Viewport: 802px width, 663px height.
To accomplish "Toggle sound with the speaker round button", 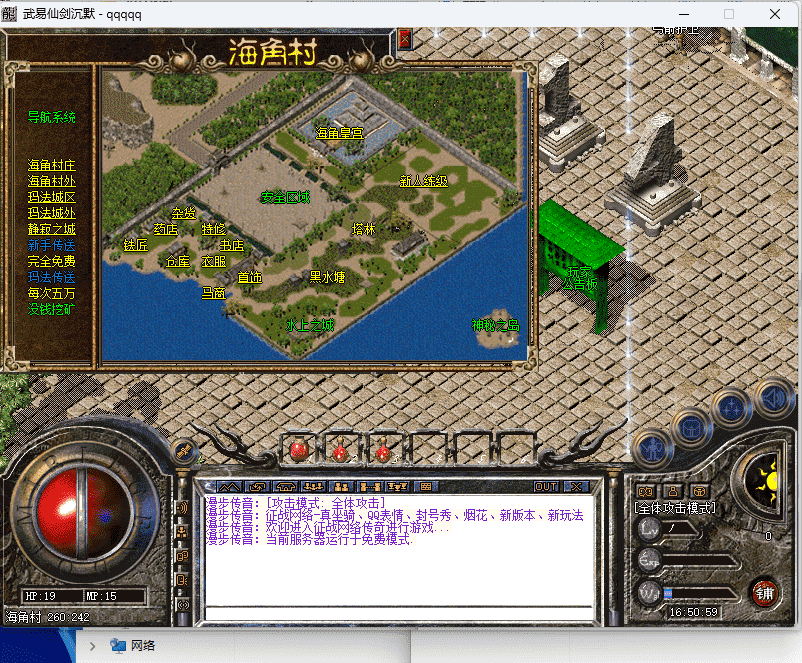I will 774,398.
